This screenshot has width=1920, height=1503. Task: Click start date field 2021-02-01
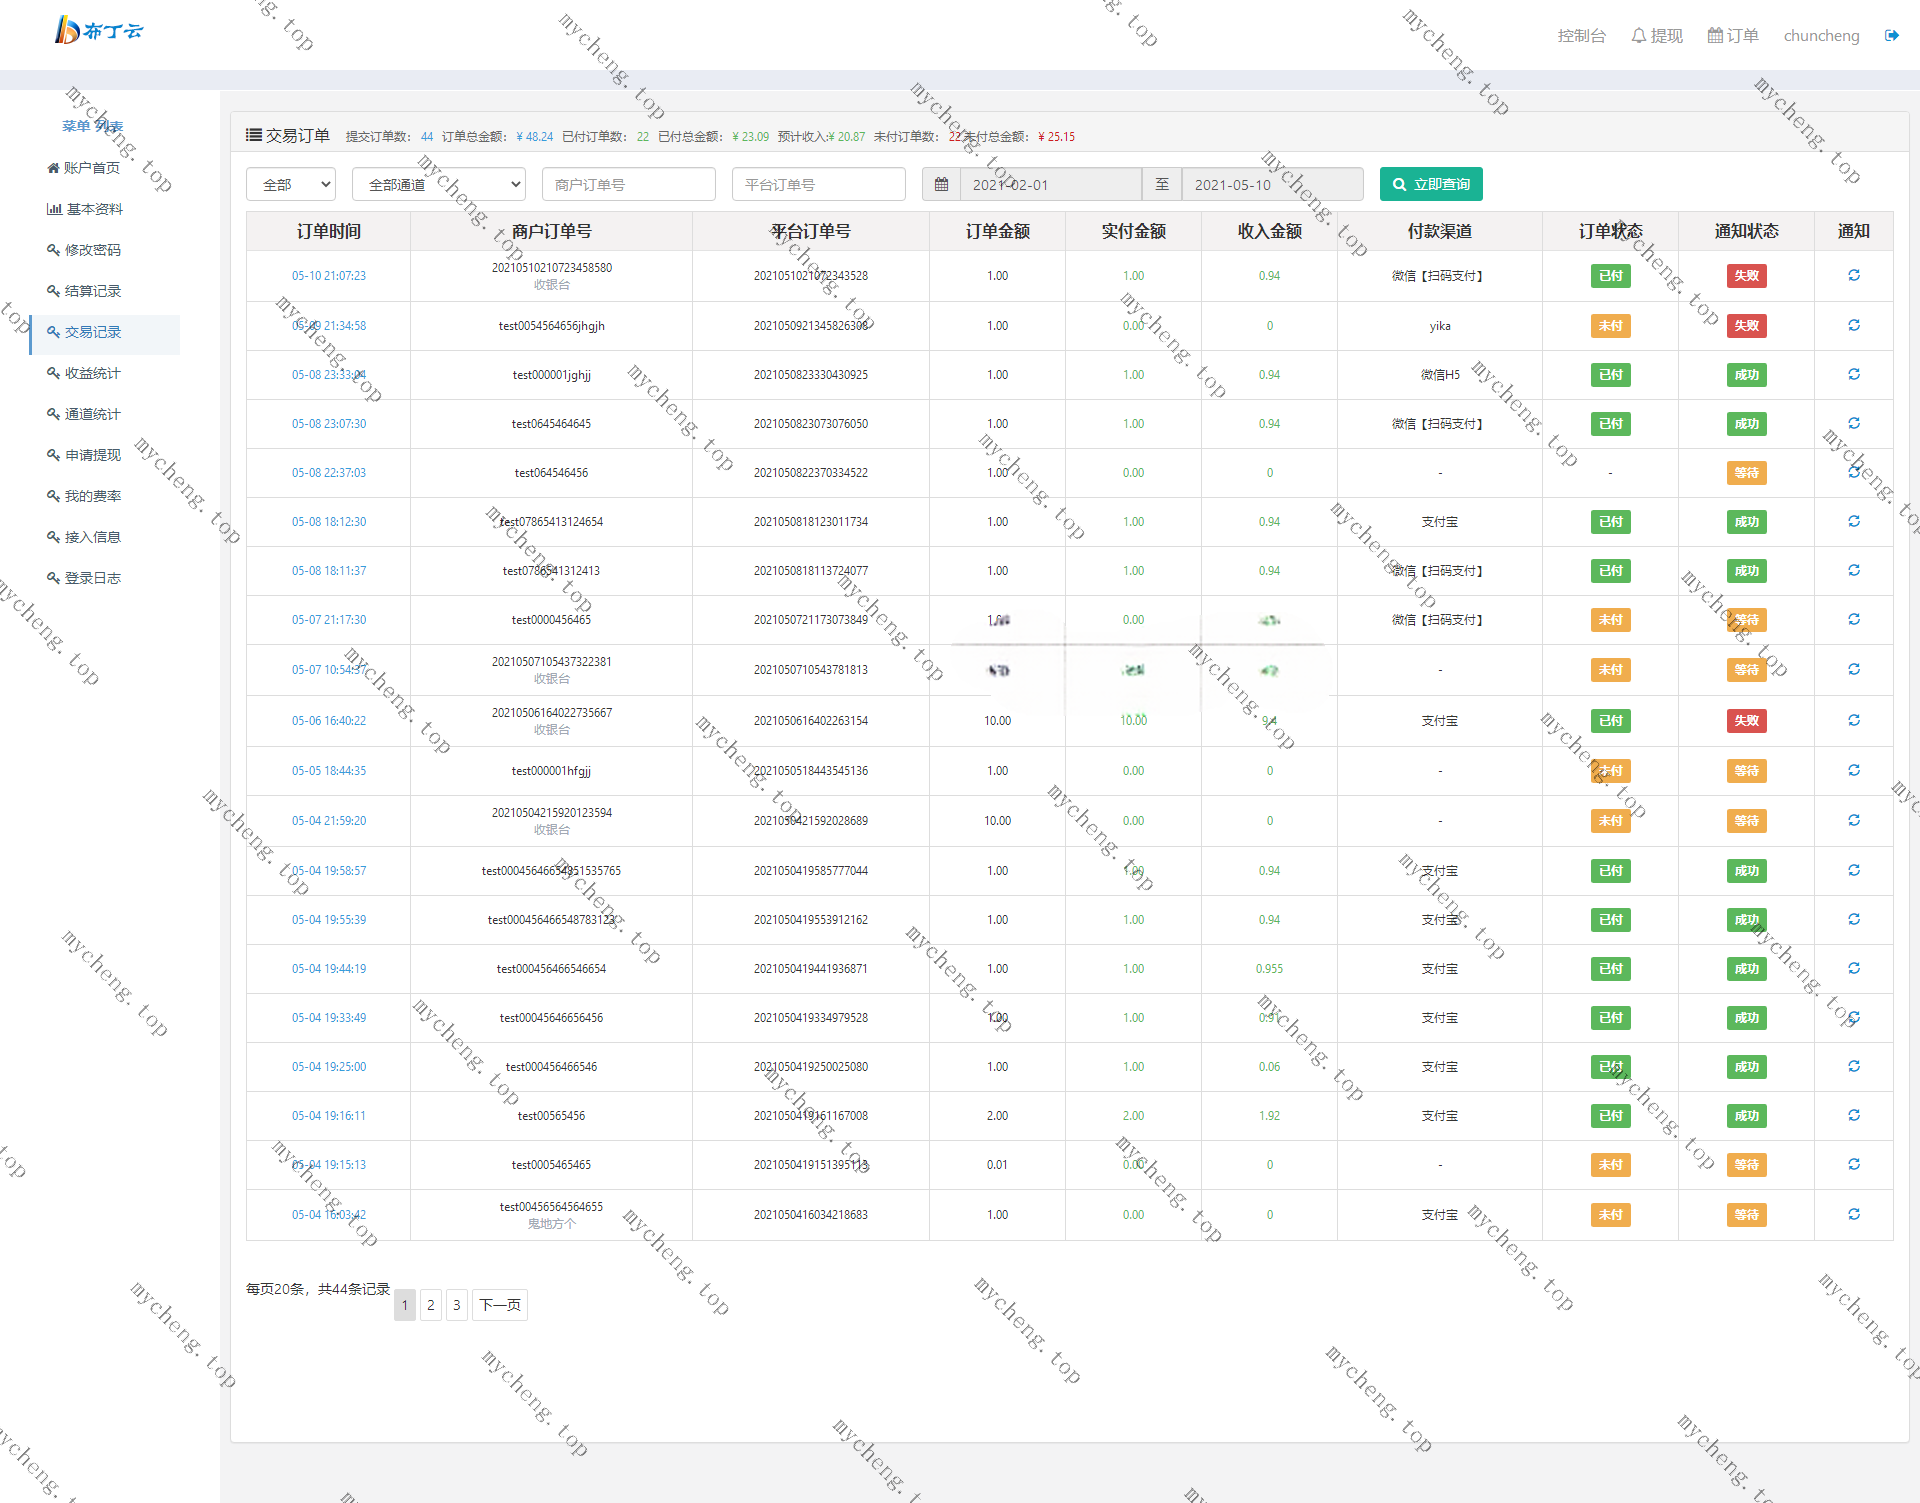pos(1051,184)
